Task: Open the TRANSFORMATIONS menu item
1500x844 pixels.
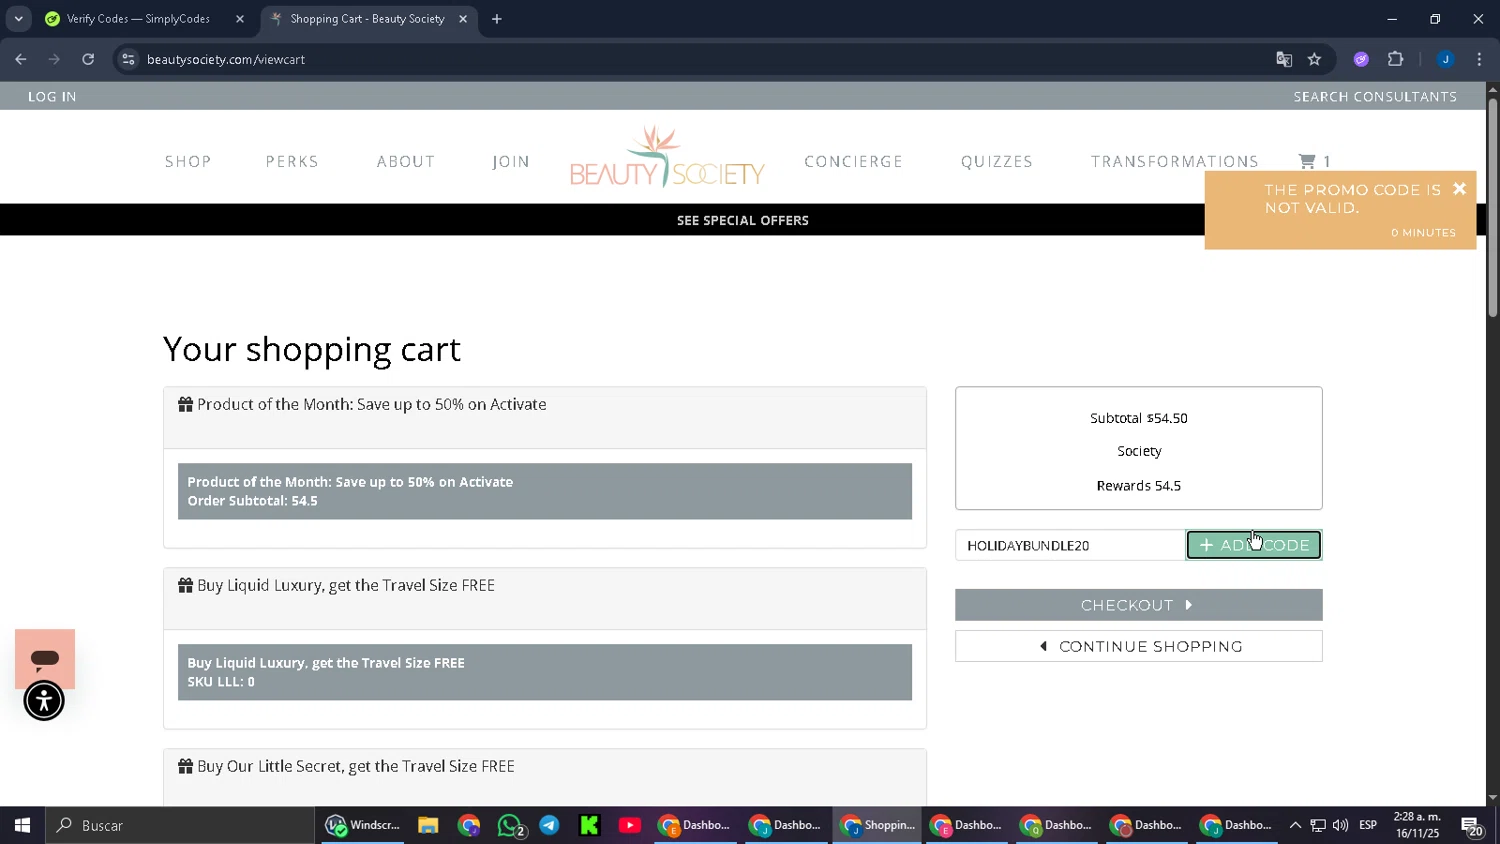Action: pyautogui.click(x=1175, y=161)
